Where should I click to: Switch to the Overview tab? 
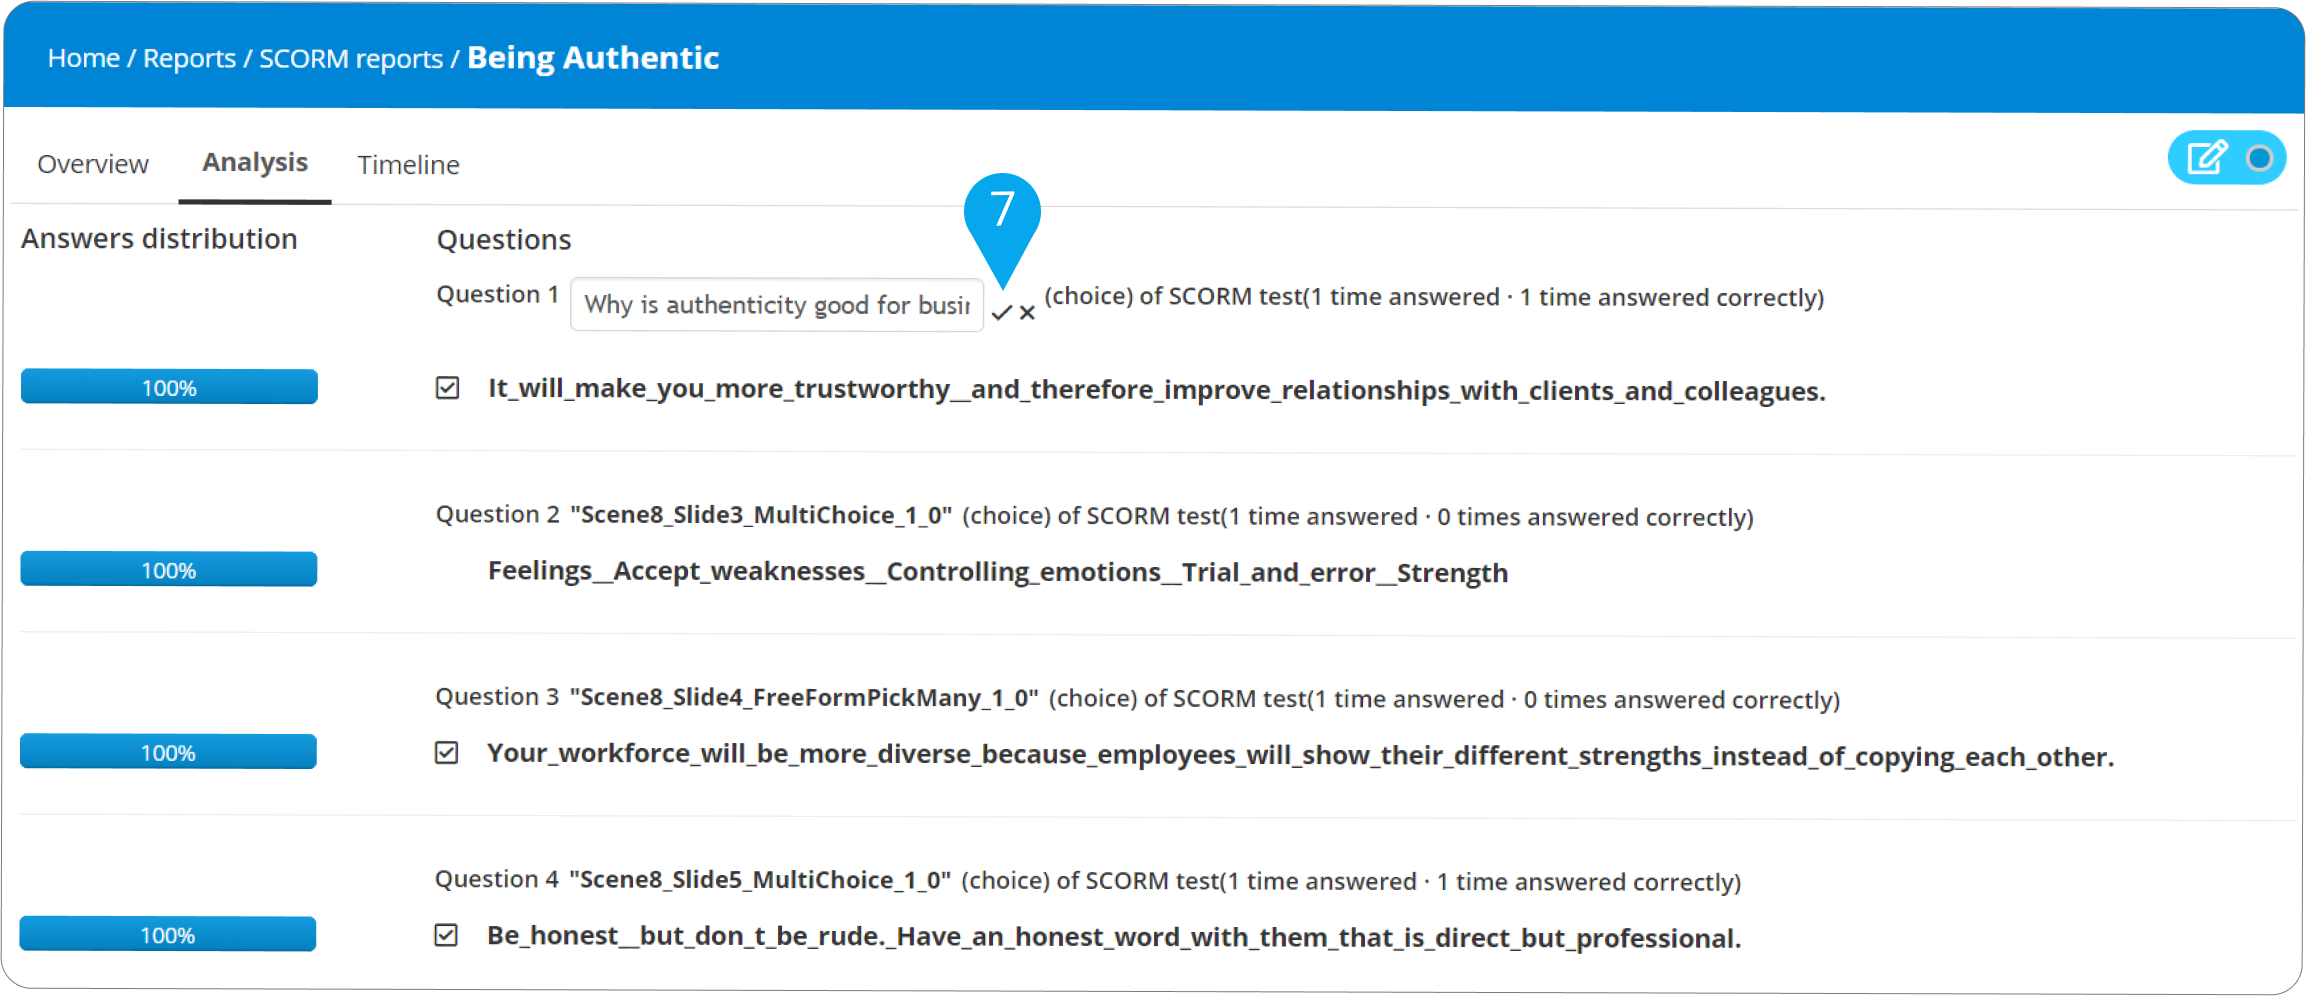coord(93,164)
